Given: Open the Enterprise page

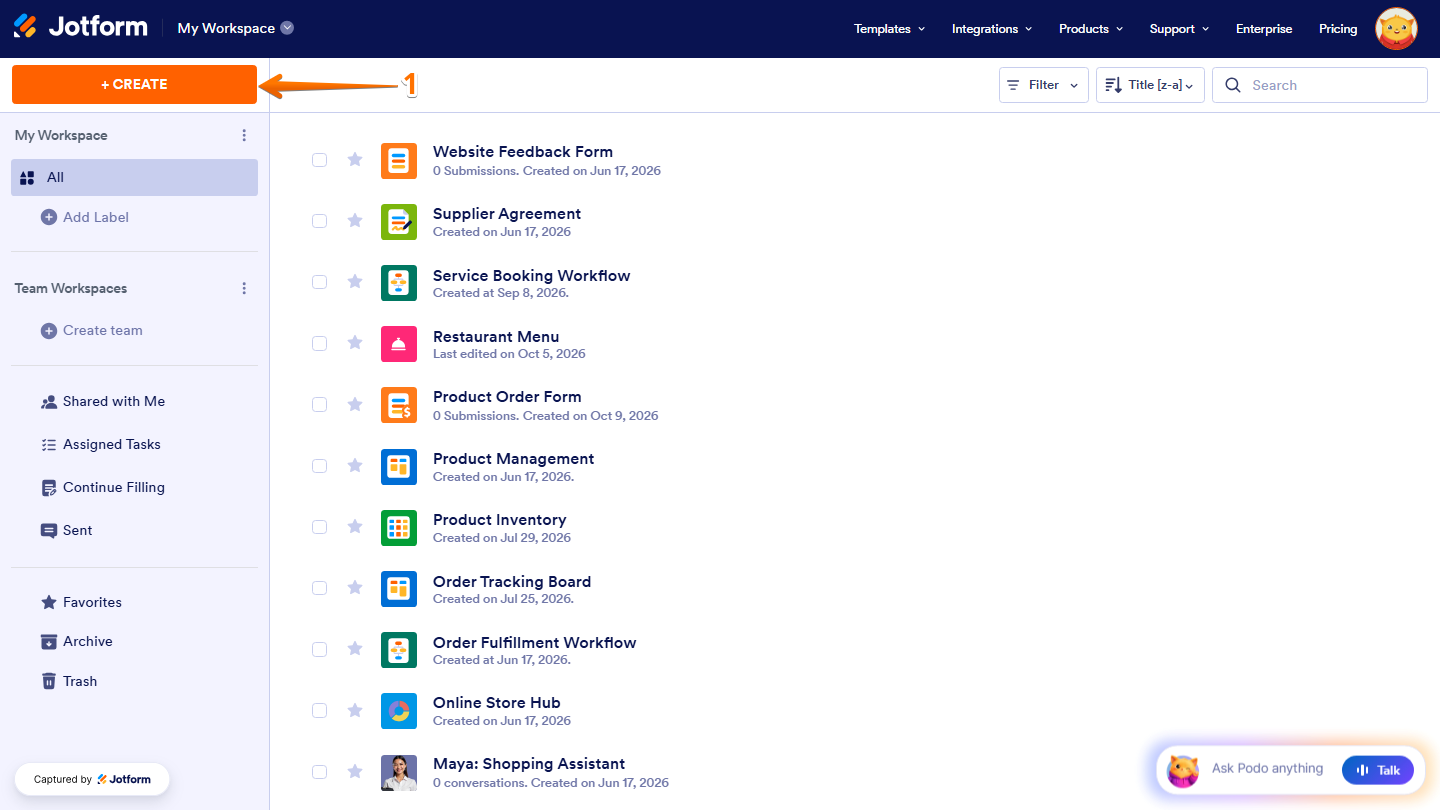Looking at the screenshot, I should [x=1264, y=29].
